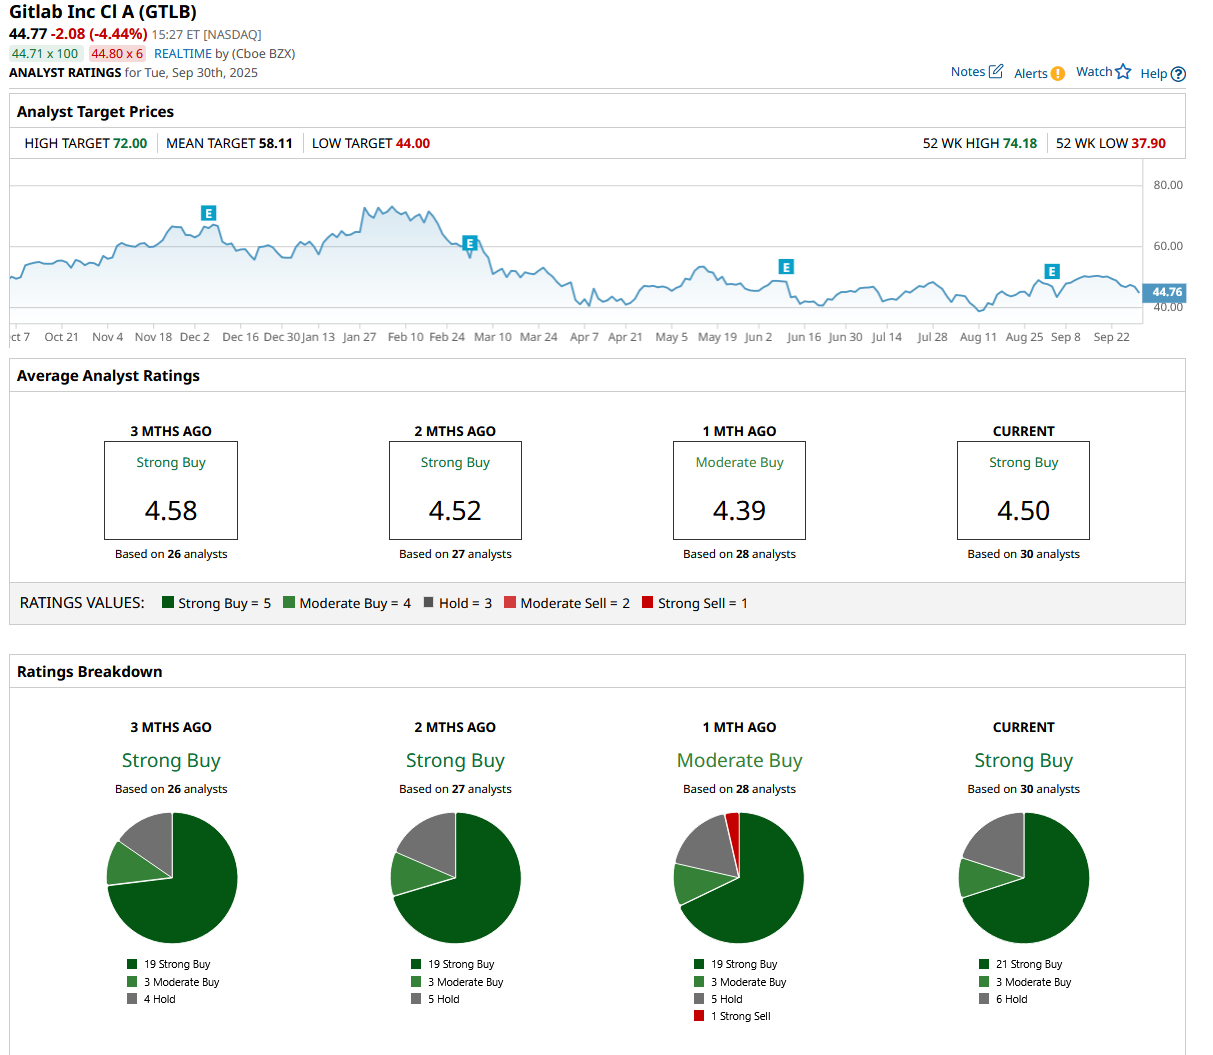
Task: Click the earnings marker near Mar 10
Action: tap(470, 243)
